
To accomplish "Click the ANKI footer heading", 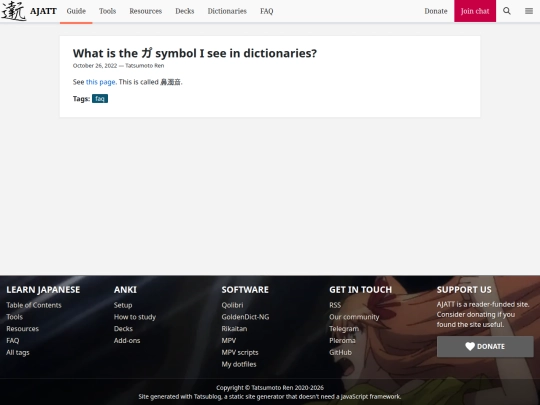I will click(x=125, y=290).
